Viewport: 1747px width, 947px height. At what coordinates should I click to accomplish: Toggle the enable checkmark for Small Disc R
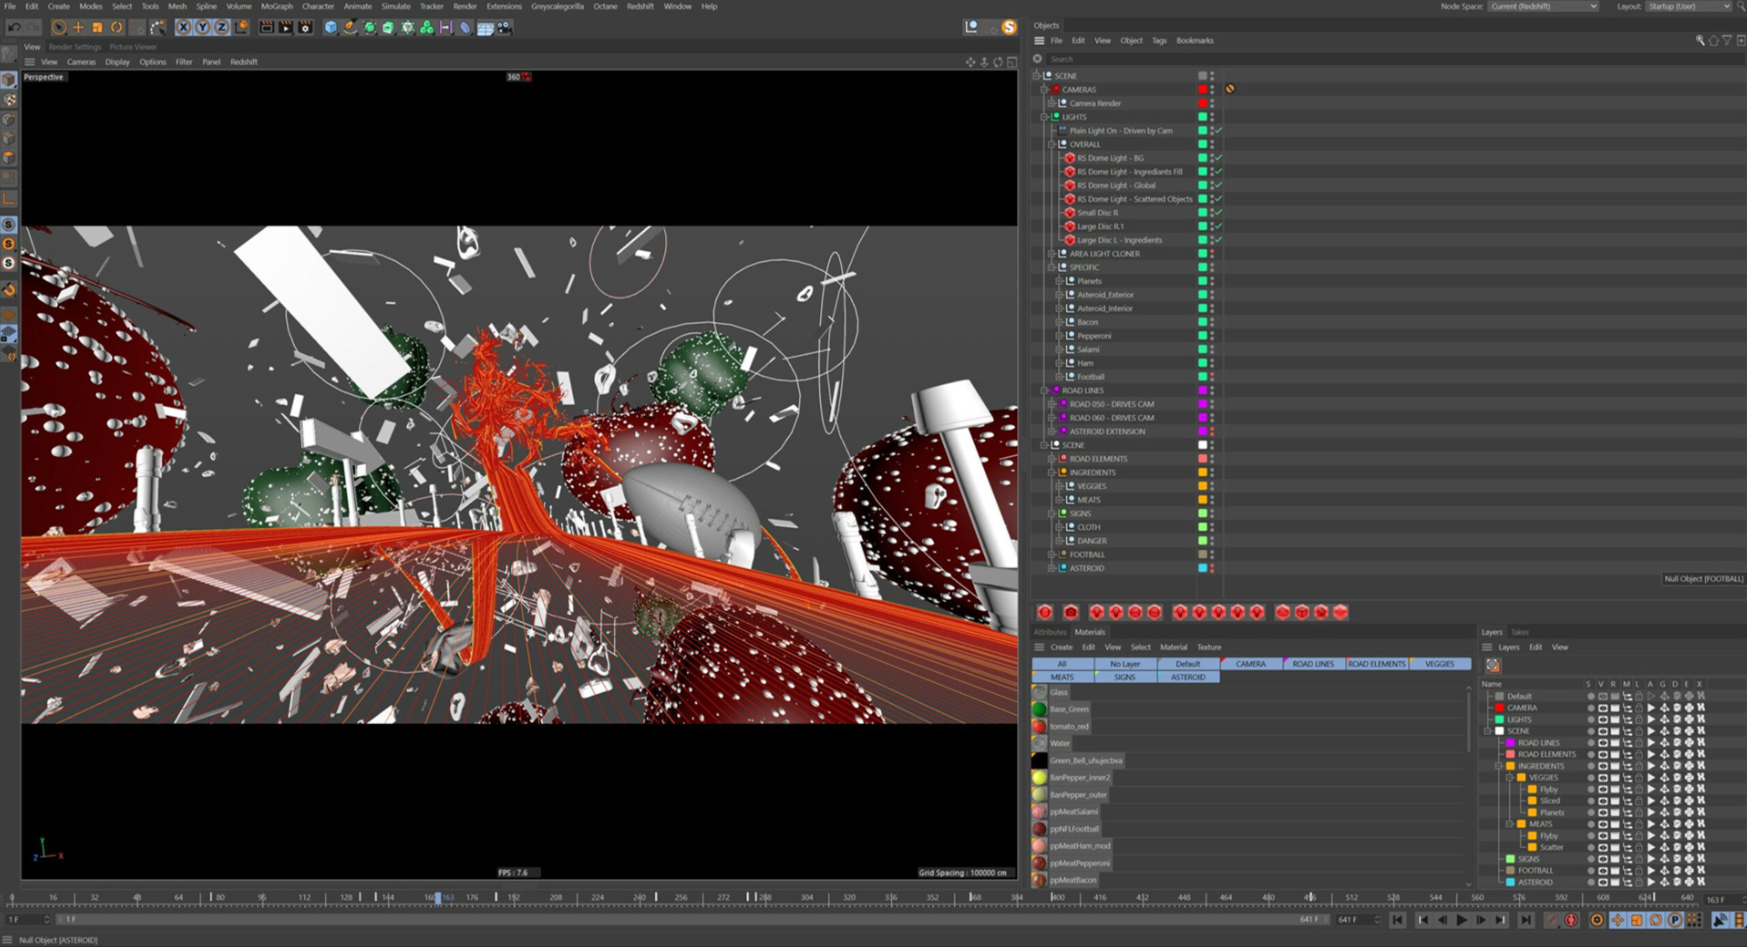(x=1219, y=213)
